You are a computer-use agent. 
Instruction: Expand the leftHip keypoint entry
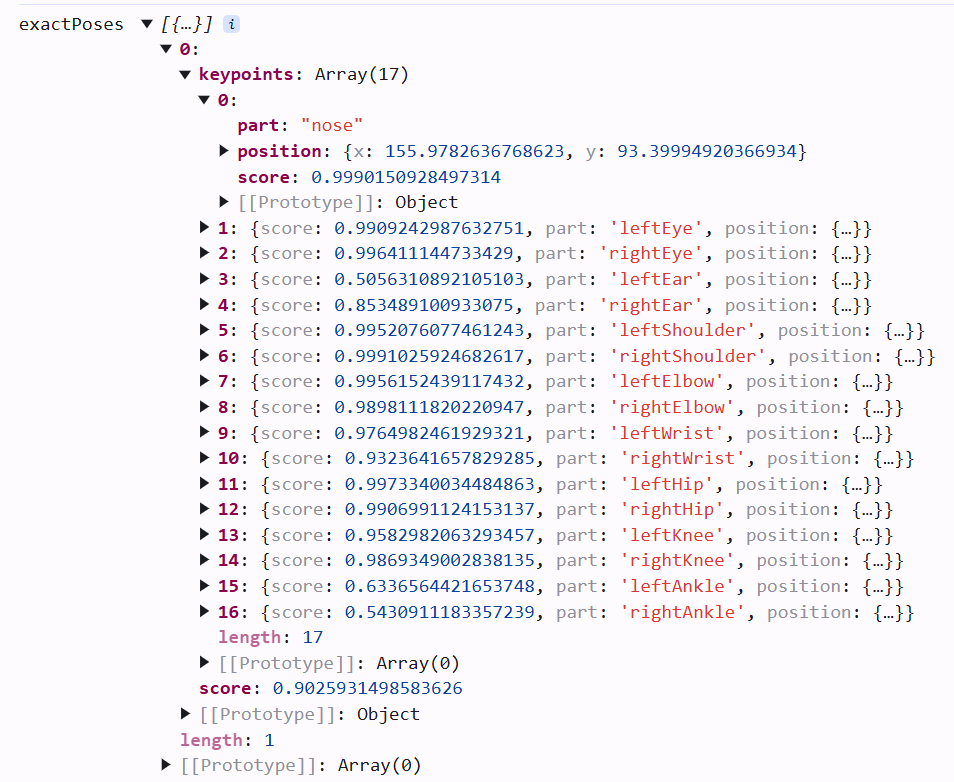click(205, 484)
